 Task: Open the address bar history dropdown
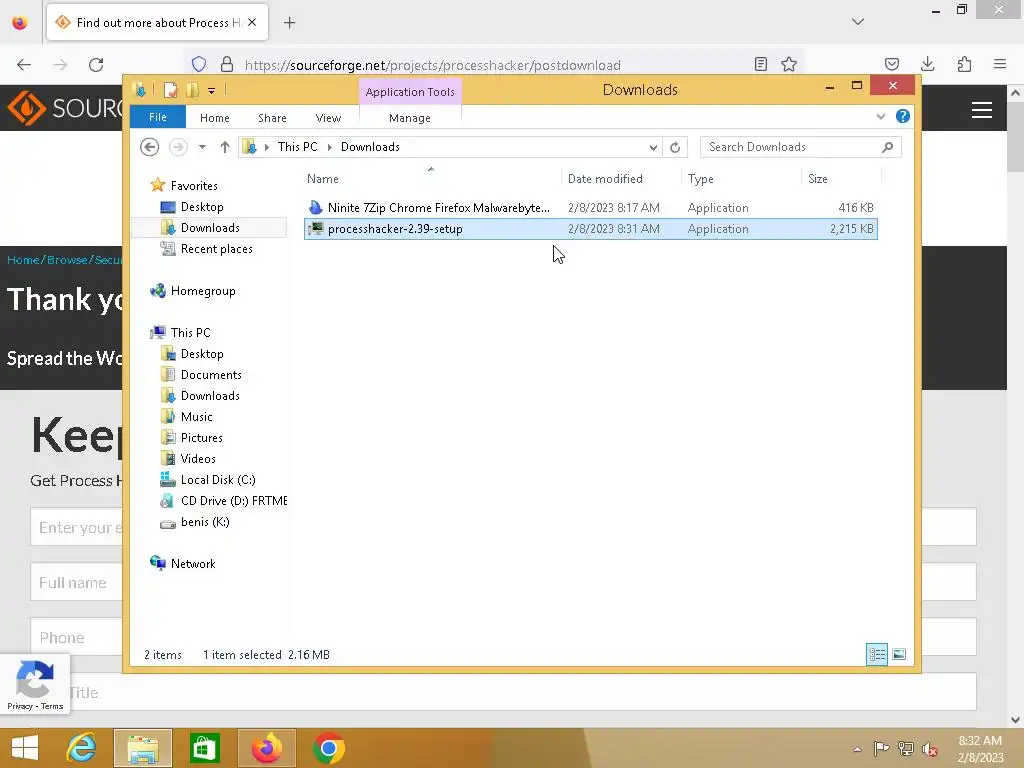(653, 147)
